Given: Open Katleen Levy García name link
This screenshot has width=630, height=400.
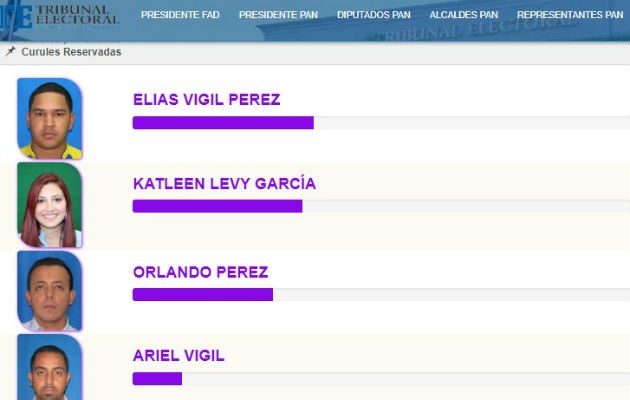Looking at the screenshot, I should [224, 184].
